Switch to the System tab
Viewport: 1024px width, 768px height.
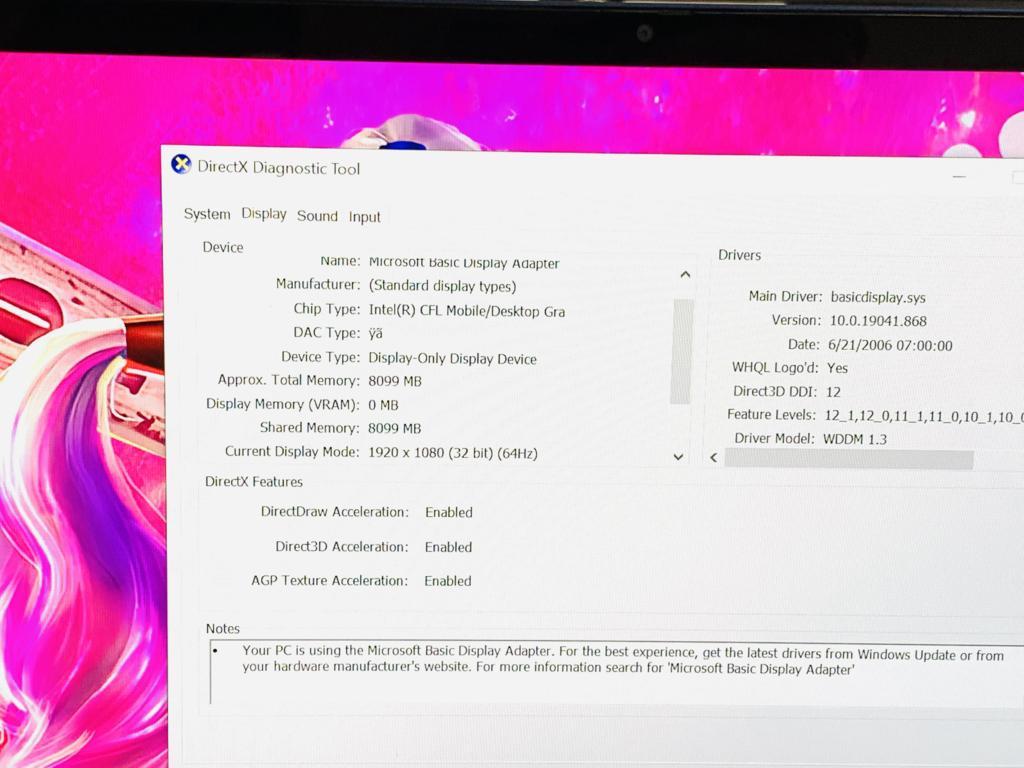pos(207,214)
